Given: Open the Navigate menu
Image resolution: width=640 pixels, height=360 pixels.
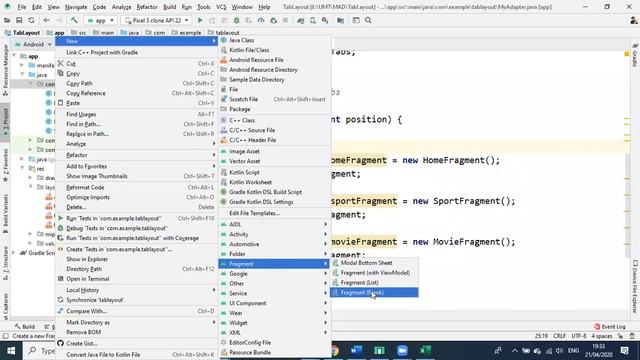Looking at the screenshot, I should [76, 7].
